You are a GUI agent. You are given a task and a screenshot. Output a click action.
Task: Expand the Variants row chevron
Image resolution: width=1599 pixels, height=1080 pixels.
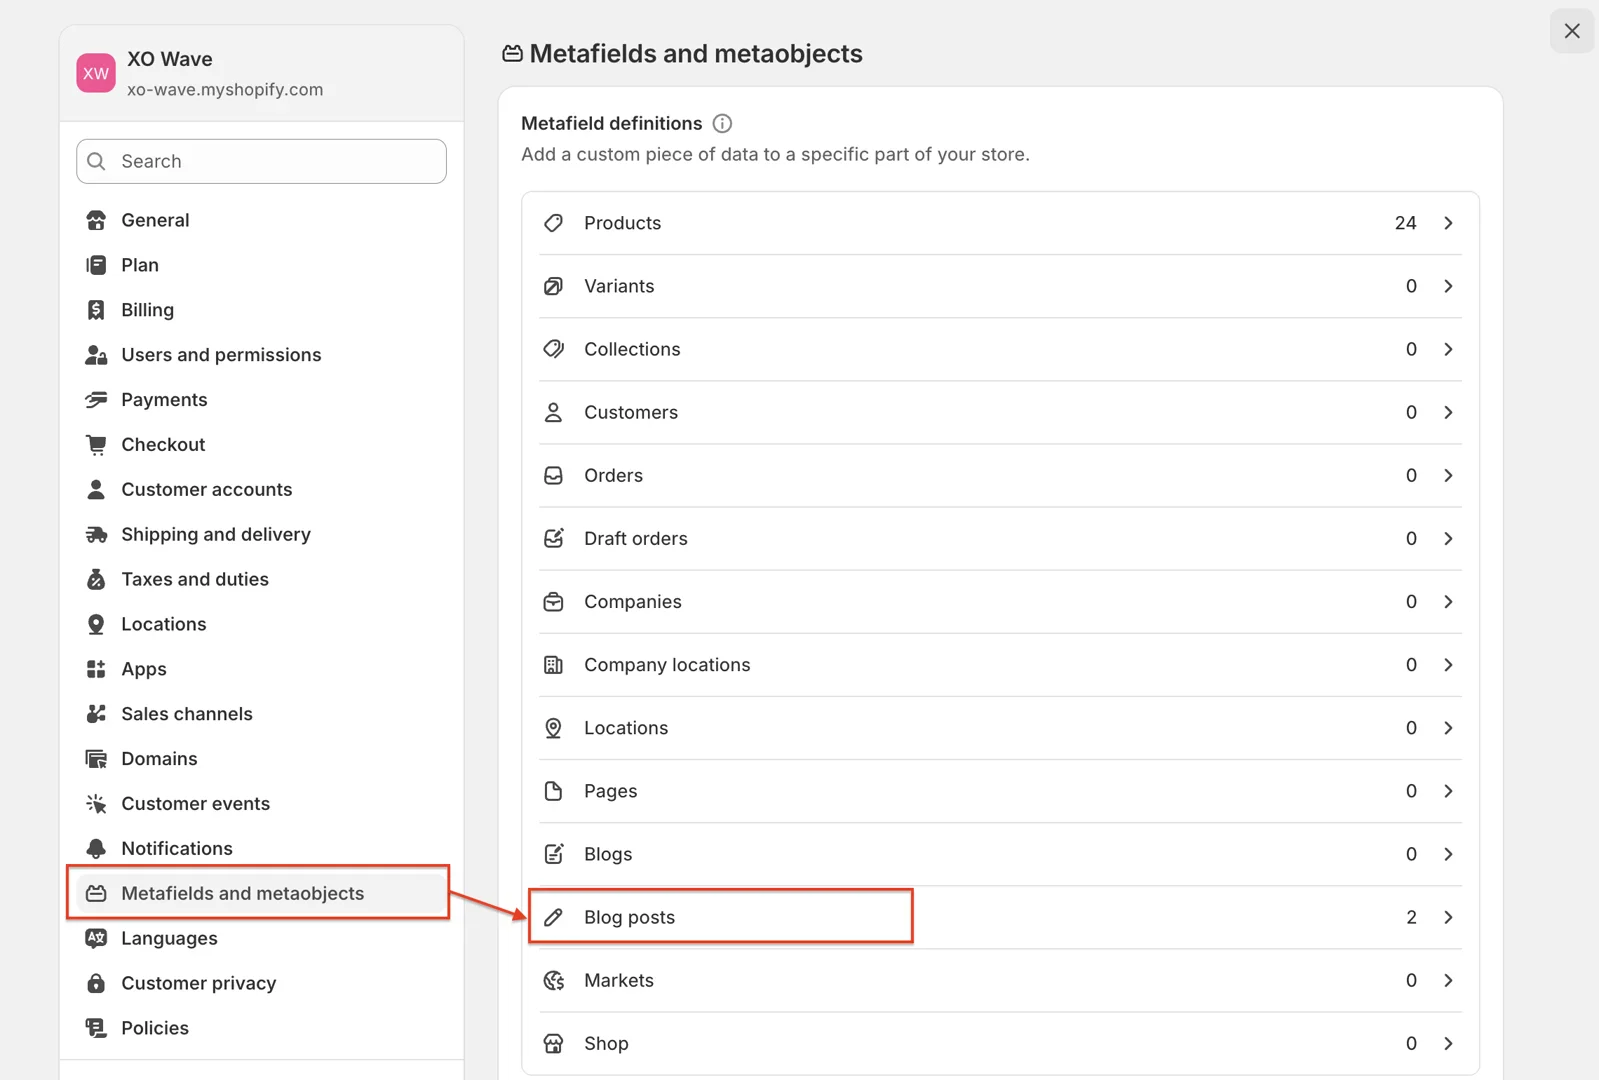[x=1448, y=286]
